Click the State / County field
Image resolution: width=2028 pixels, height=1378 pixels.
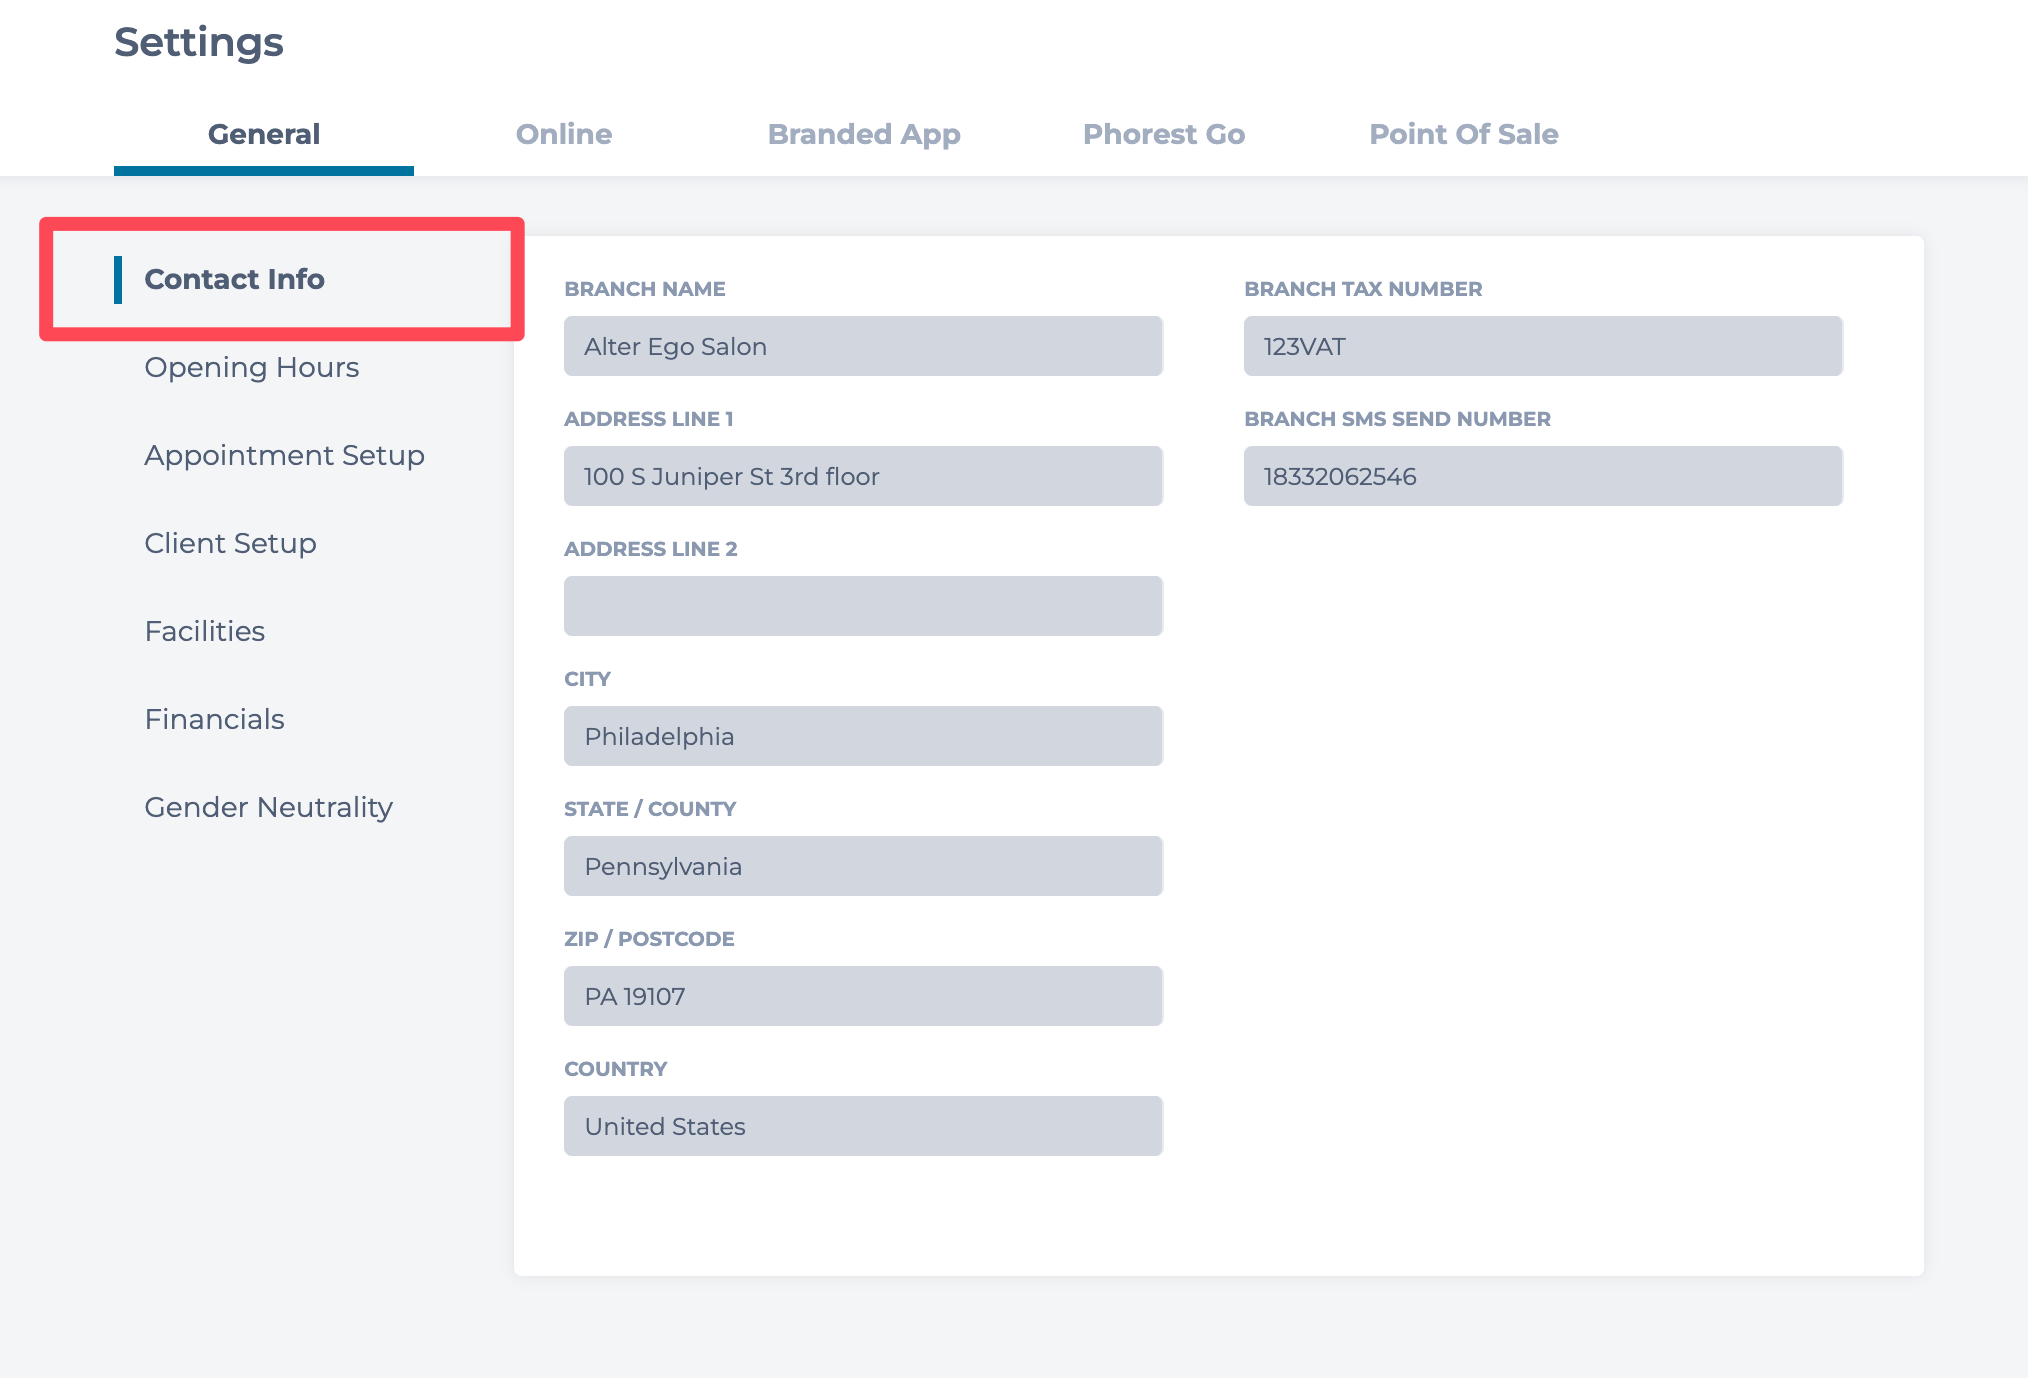pos(862,866)
